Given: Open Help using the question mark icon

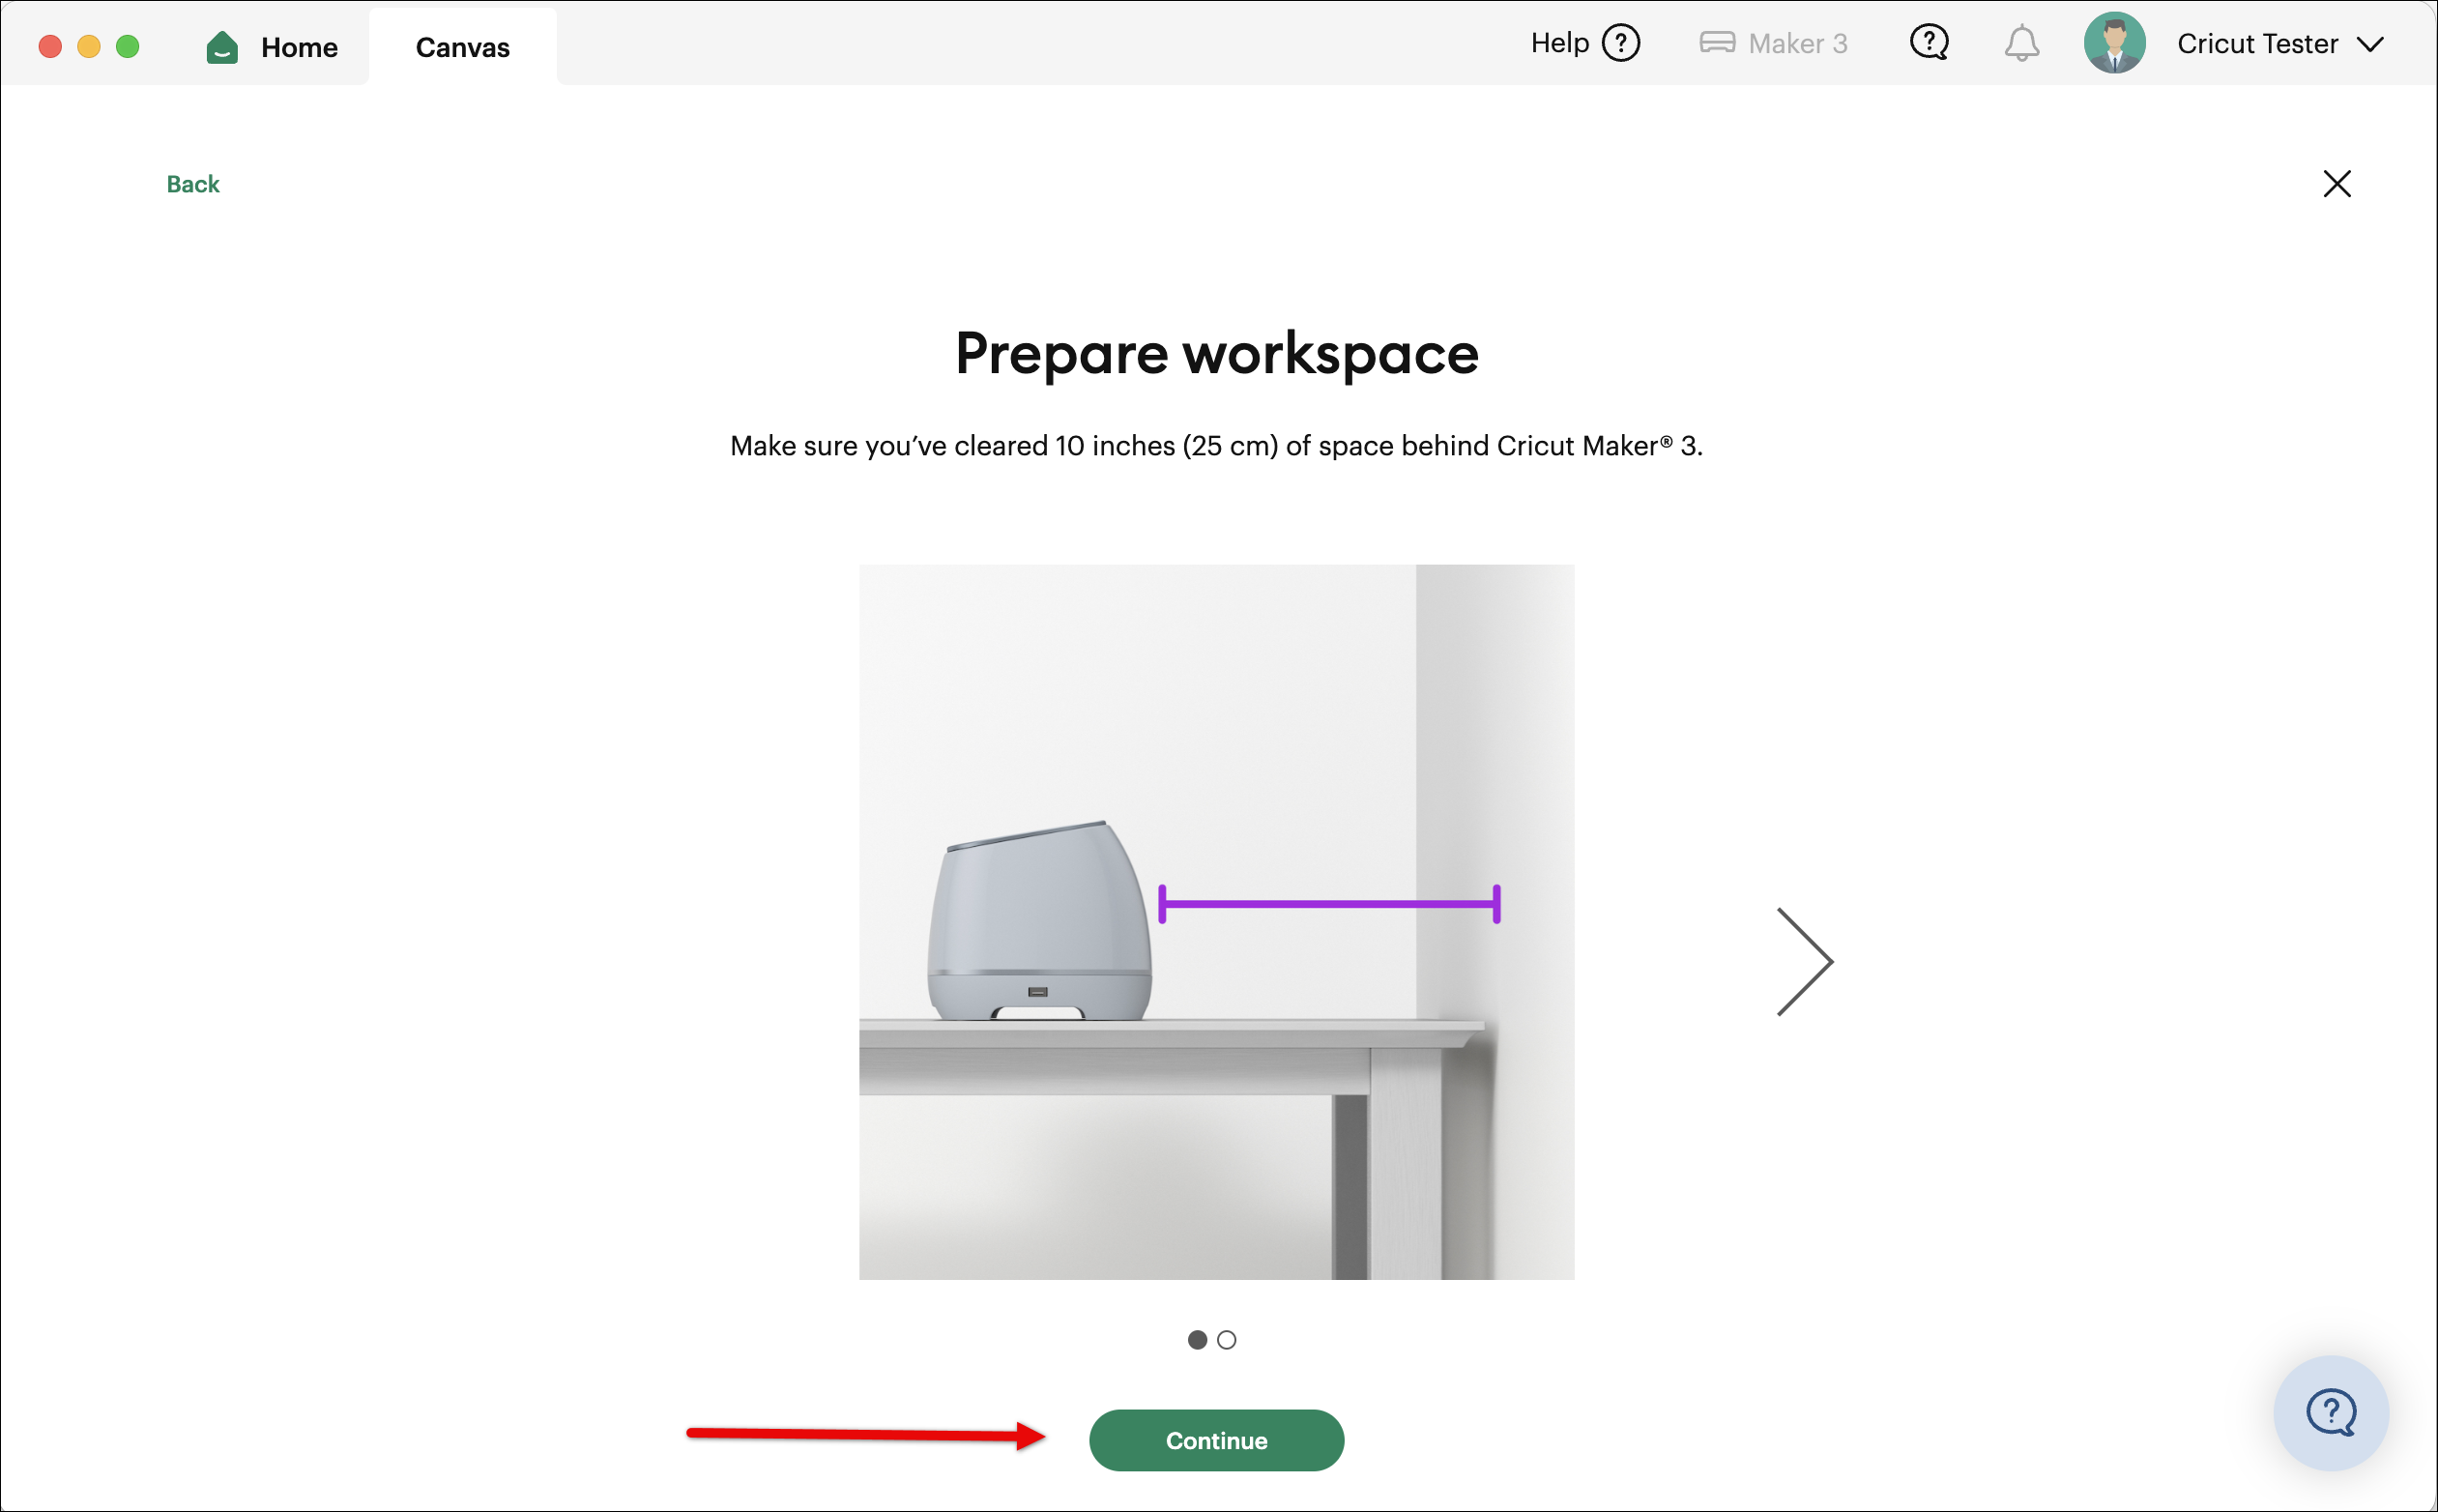Looking at the screenshot, I should (x=1621, y=43).
